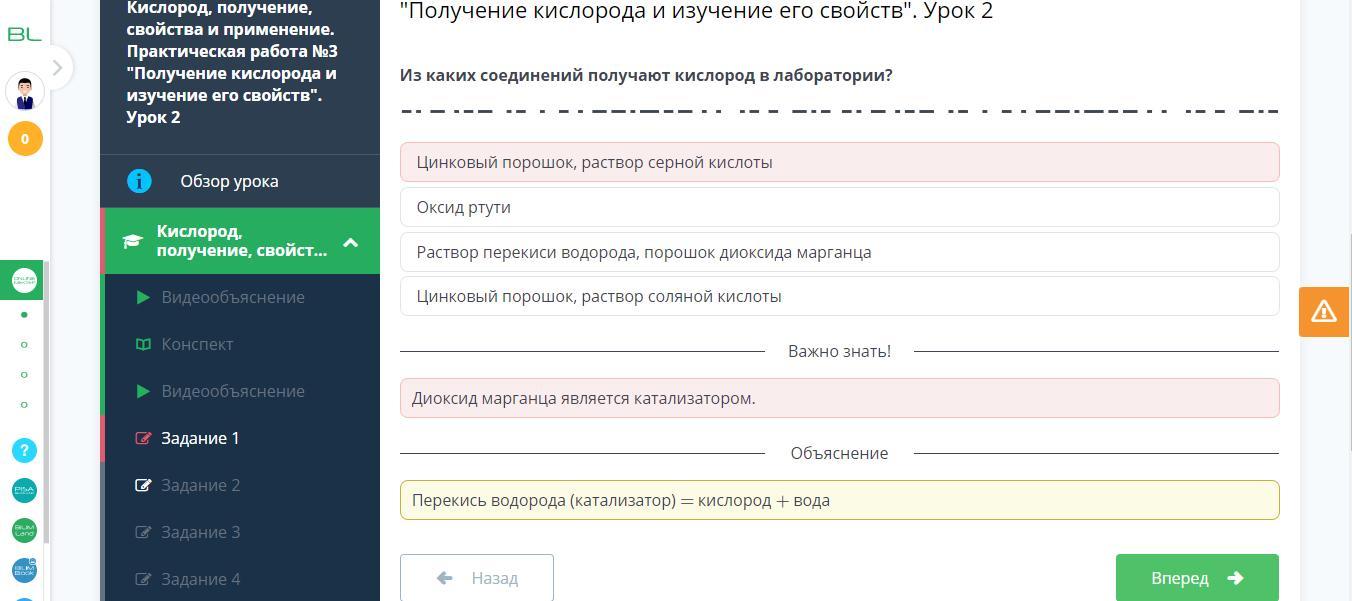Select answer Оксид ртути
Image resolution: width=1352 pixels, height=601 pixels.
839,207
